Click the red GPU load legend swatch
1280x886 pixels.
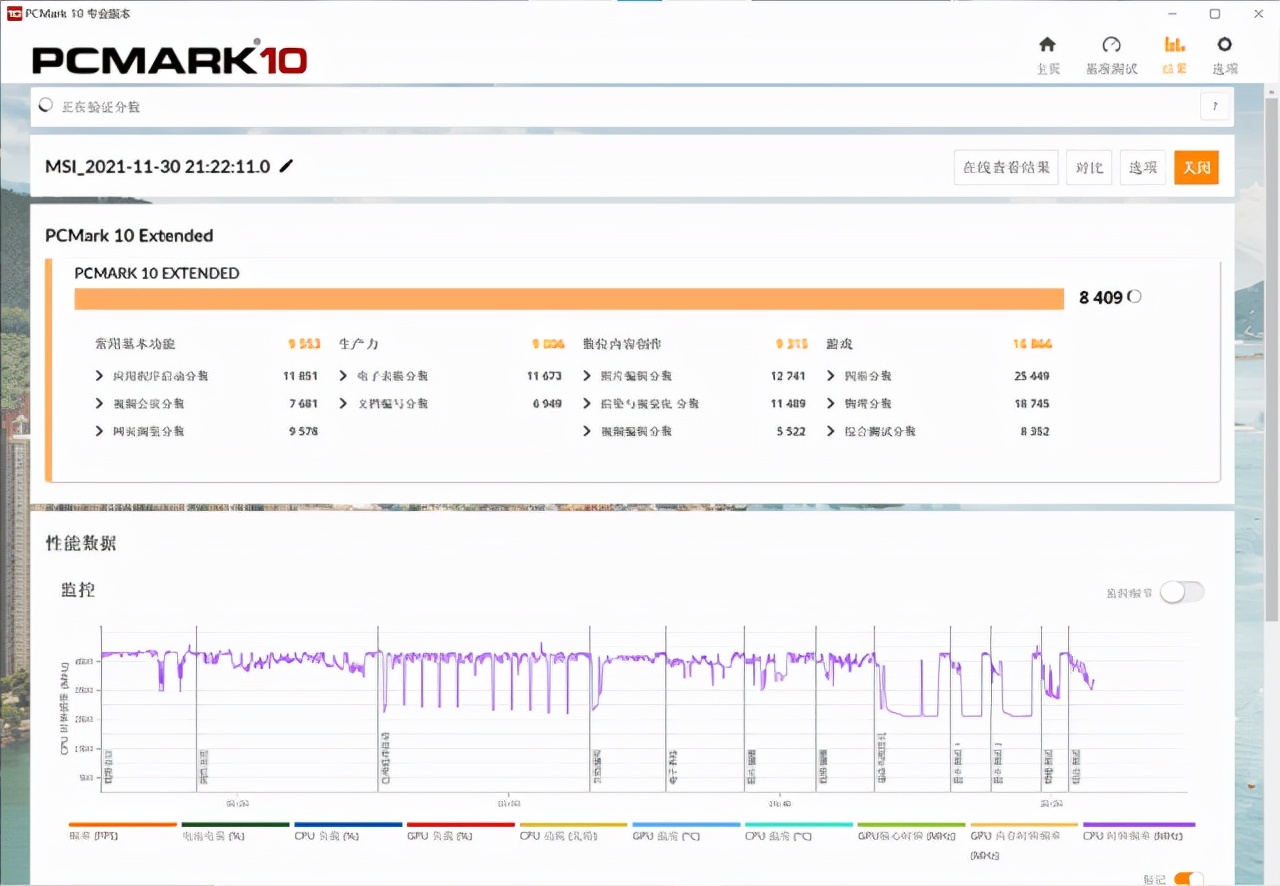point(460,826)
